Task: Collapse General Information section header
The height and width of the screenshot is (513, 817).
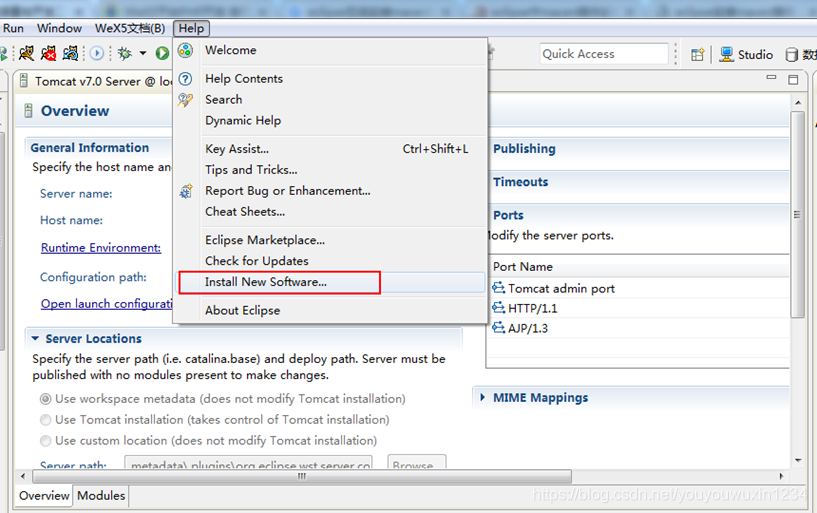Action: coord(90,147)
